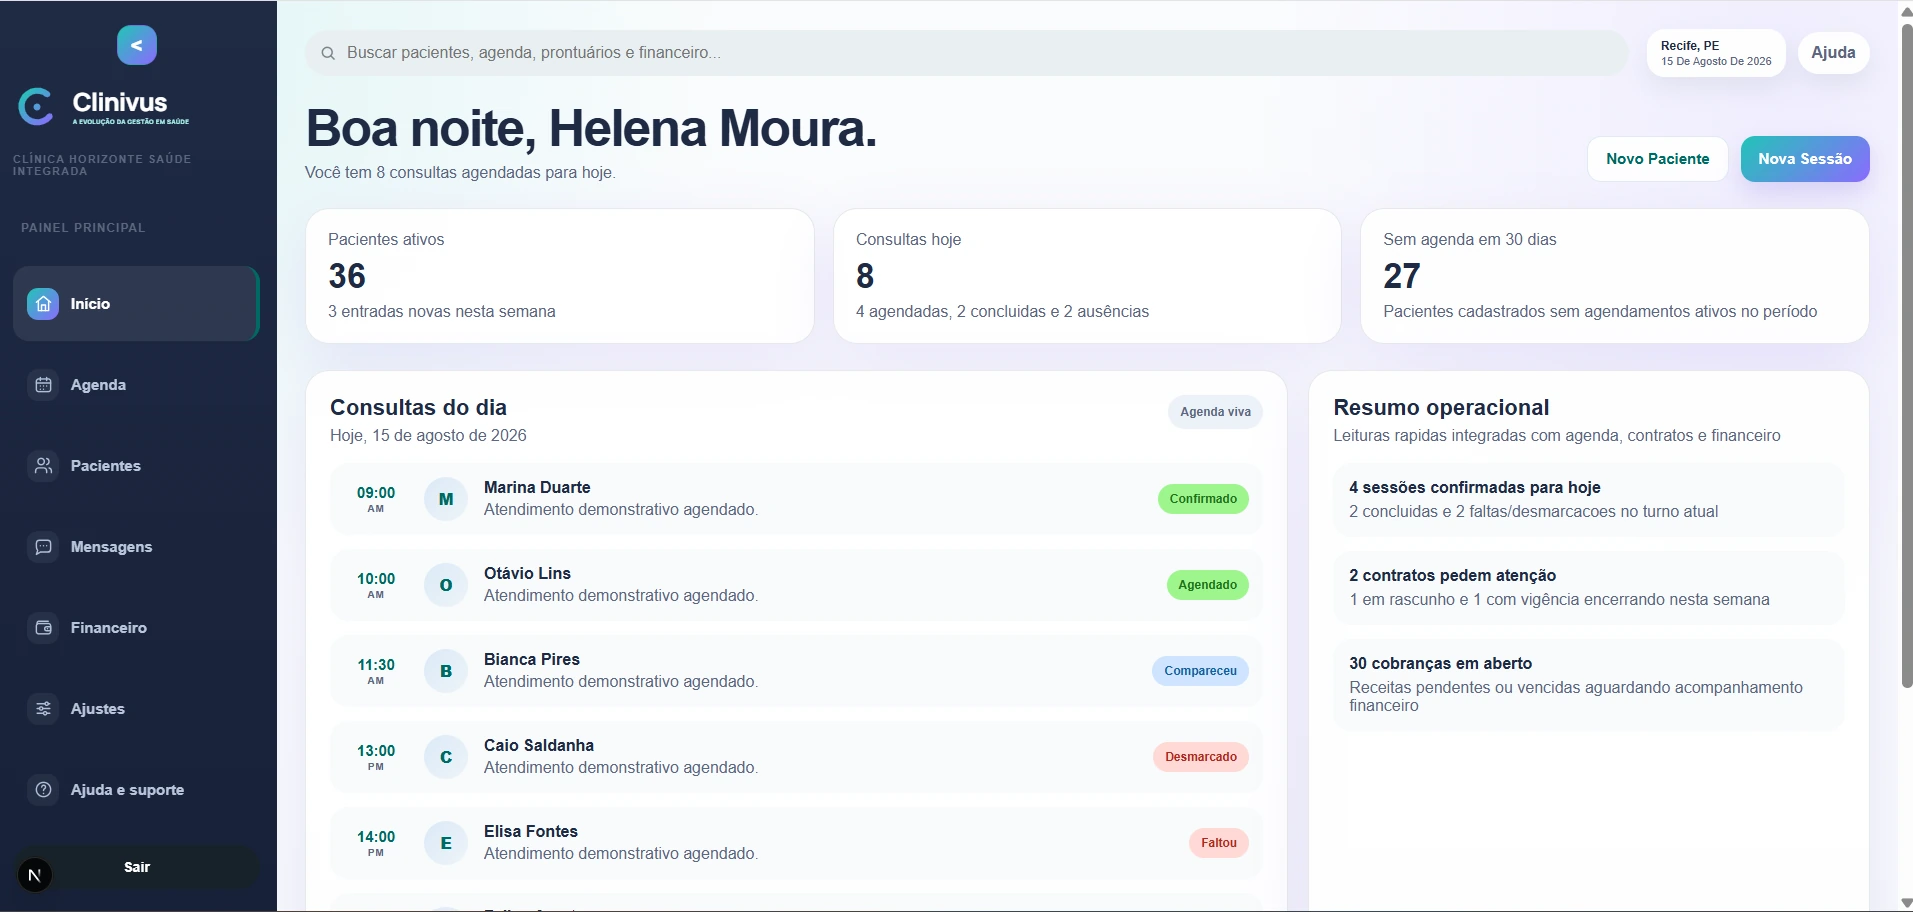
Task: Click Caio Saldanha's Desmarcado status
Action: (x=1200, y=757)
